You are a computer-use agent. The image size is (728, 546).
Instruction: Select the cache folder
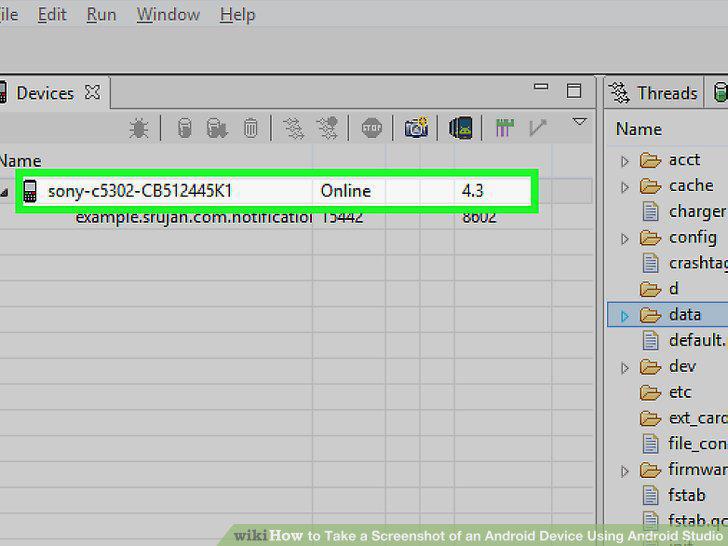[x=691, y=186]
